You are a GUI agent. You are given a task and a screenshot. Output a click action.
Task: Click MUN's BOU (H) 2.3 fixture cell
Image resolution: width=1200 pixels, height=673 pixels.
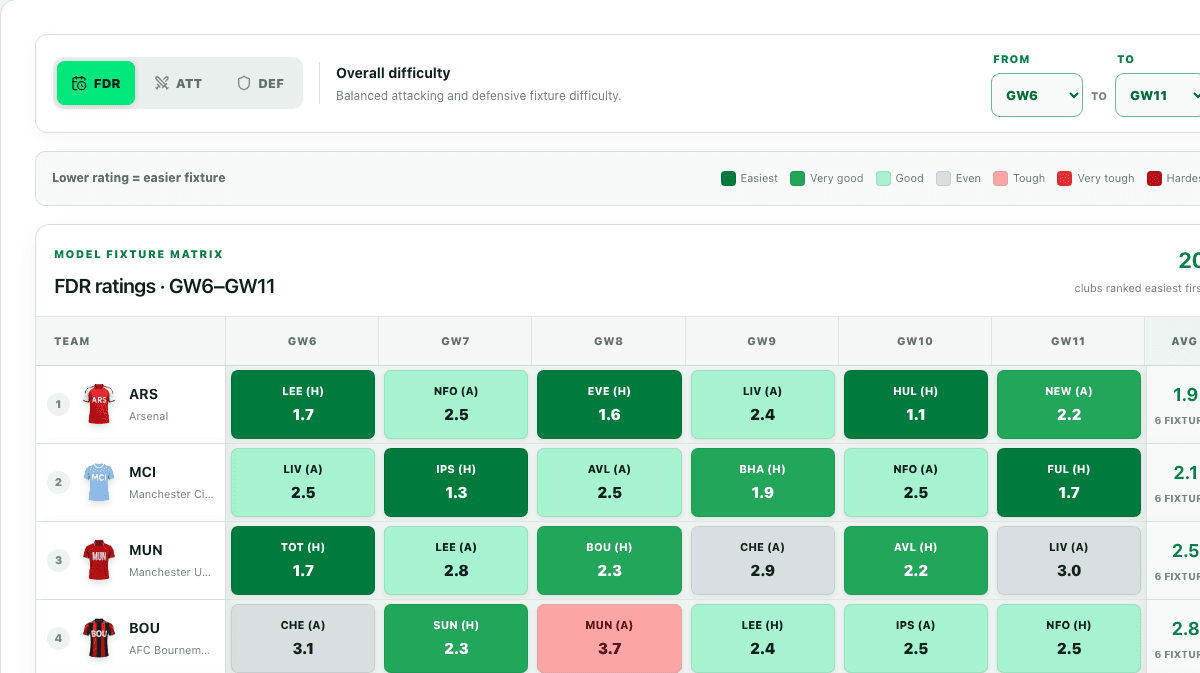pyautogui.click(x=609, y=560)
